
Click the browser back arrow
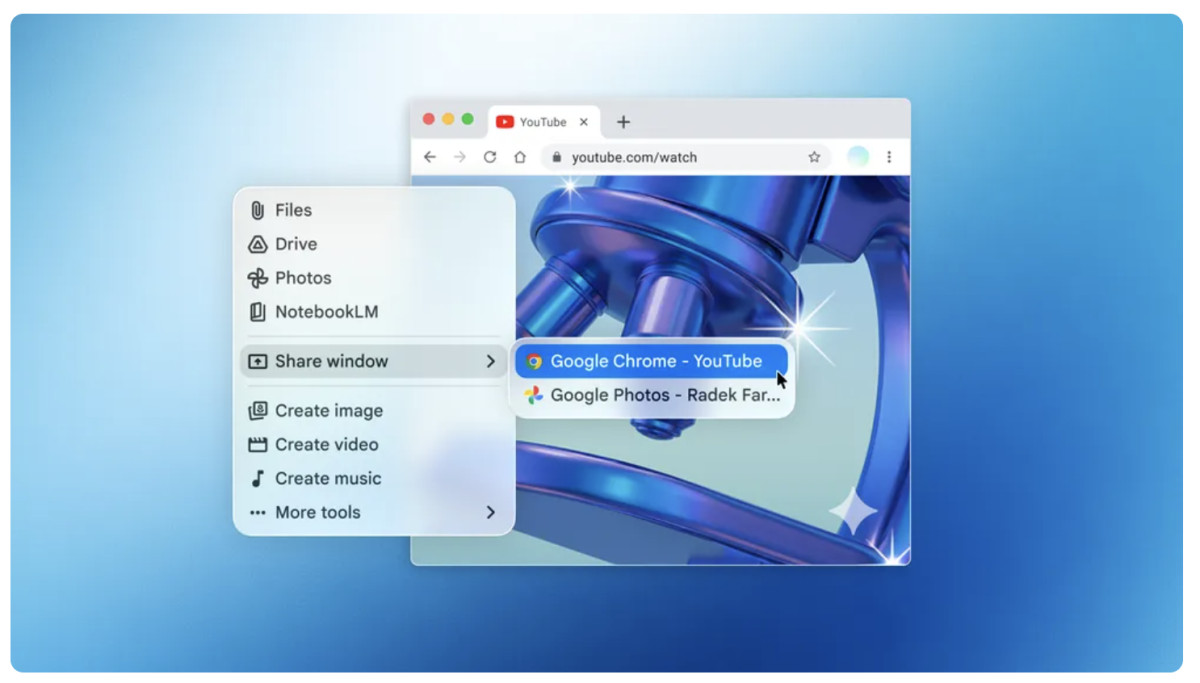click(430, 157)
